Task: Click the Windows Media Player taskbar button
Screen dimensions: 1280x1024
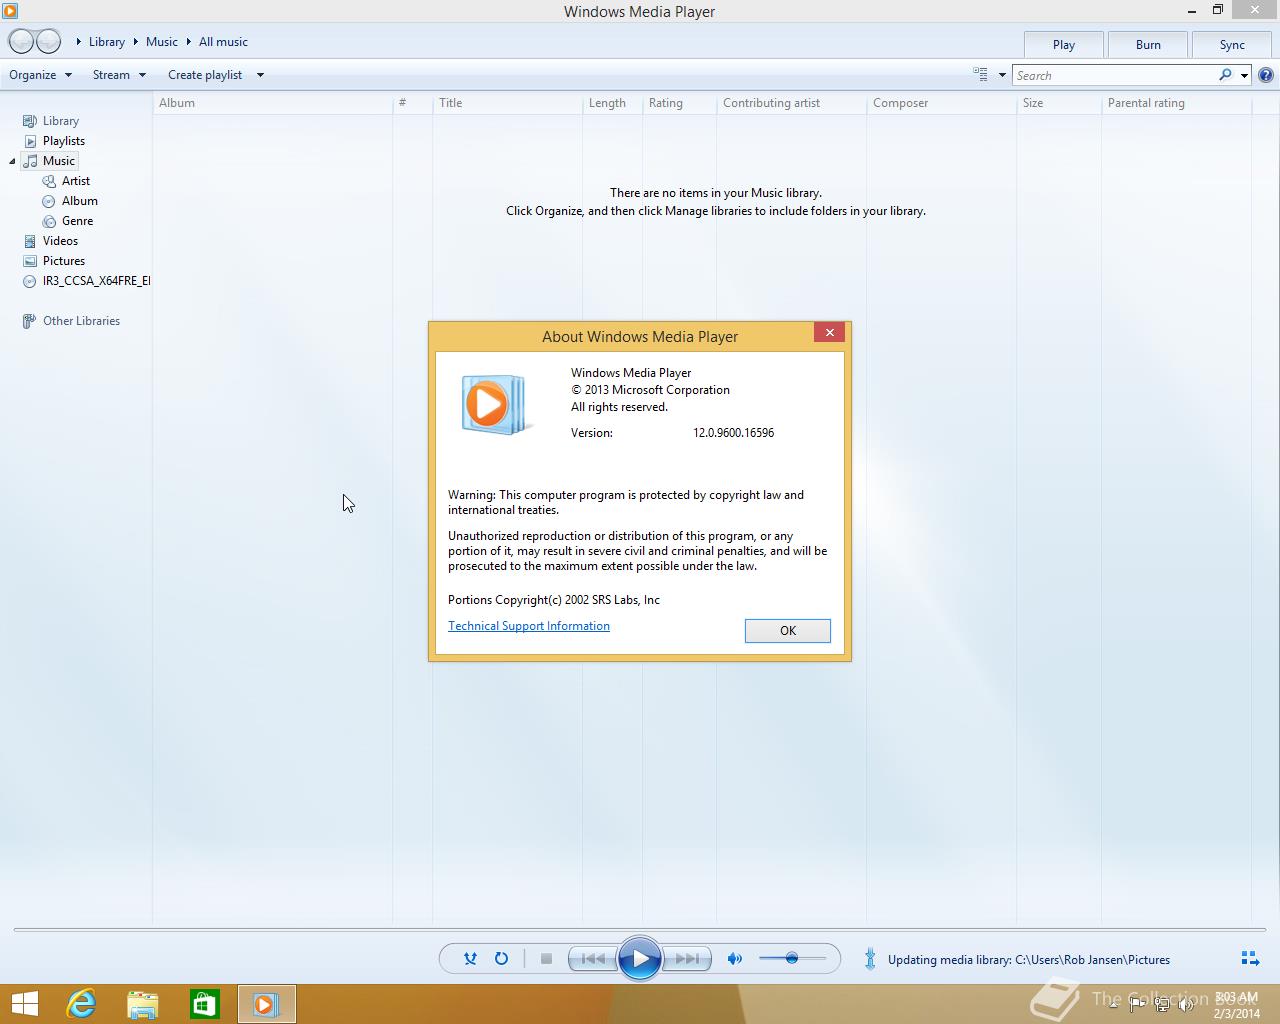Action: point(266,1004)
